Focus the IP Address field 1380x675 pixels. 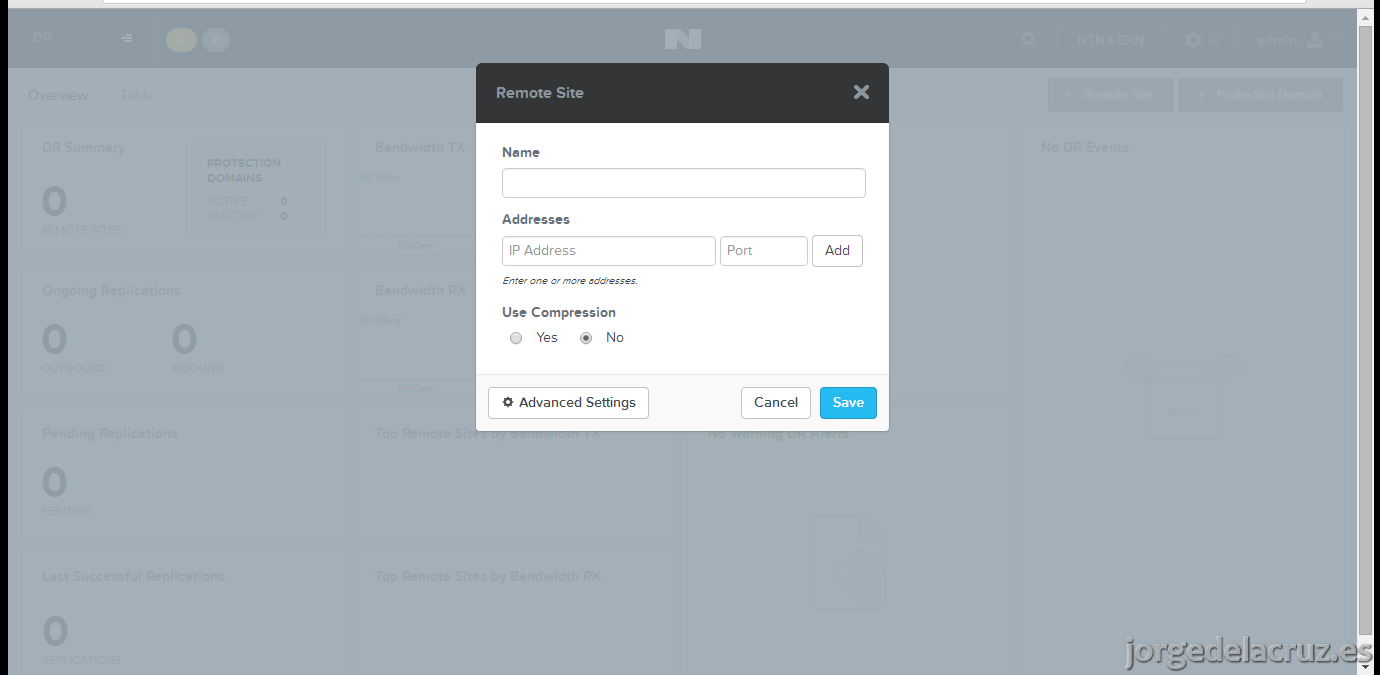[609, 251]
